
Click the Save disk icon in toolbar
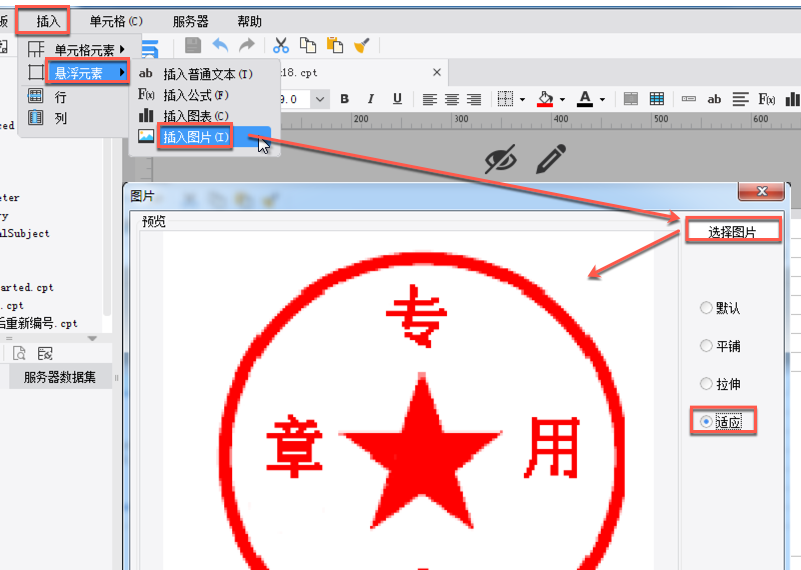pyautogui.click(x=193, y=45)
